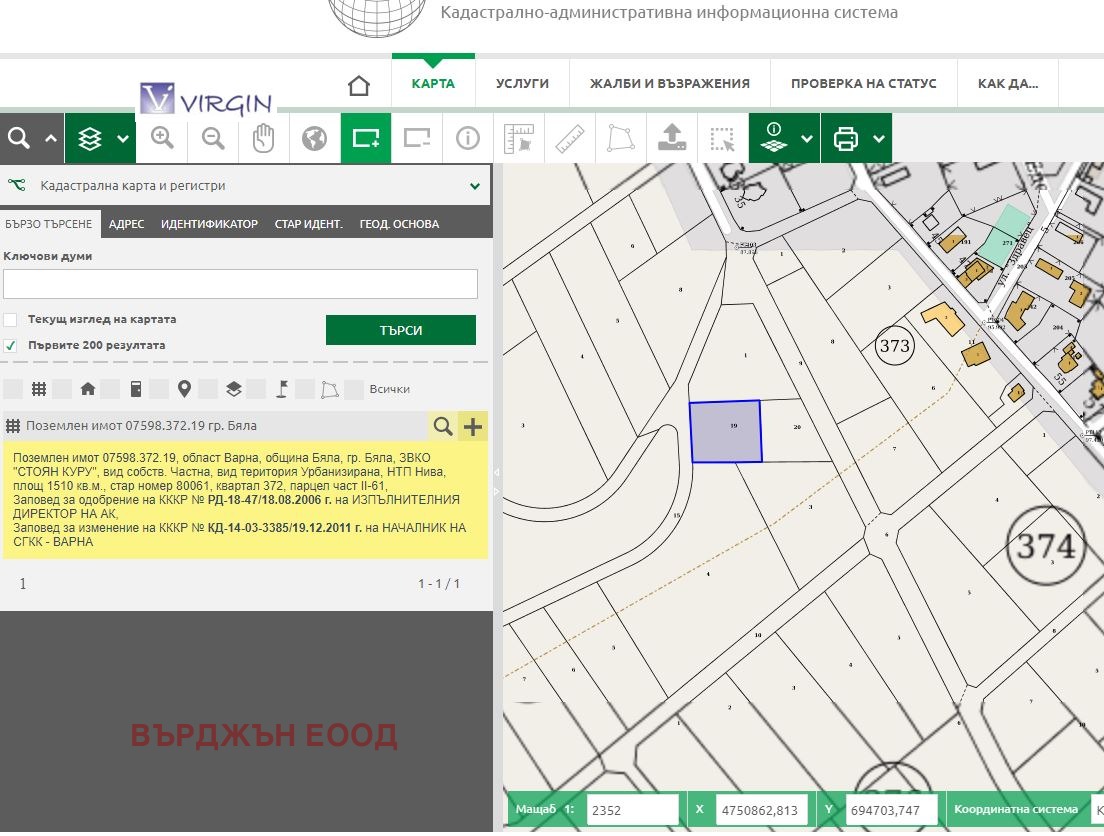1104x836 pixels.
Task: Click the info identify tool icon
Action: 468,139
